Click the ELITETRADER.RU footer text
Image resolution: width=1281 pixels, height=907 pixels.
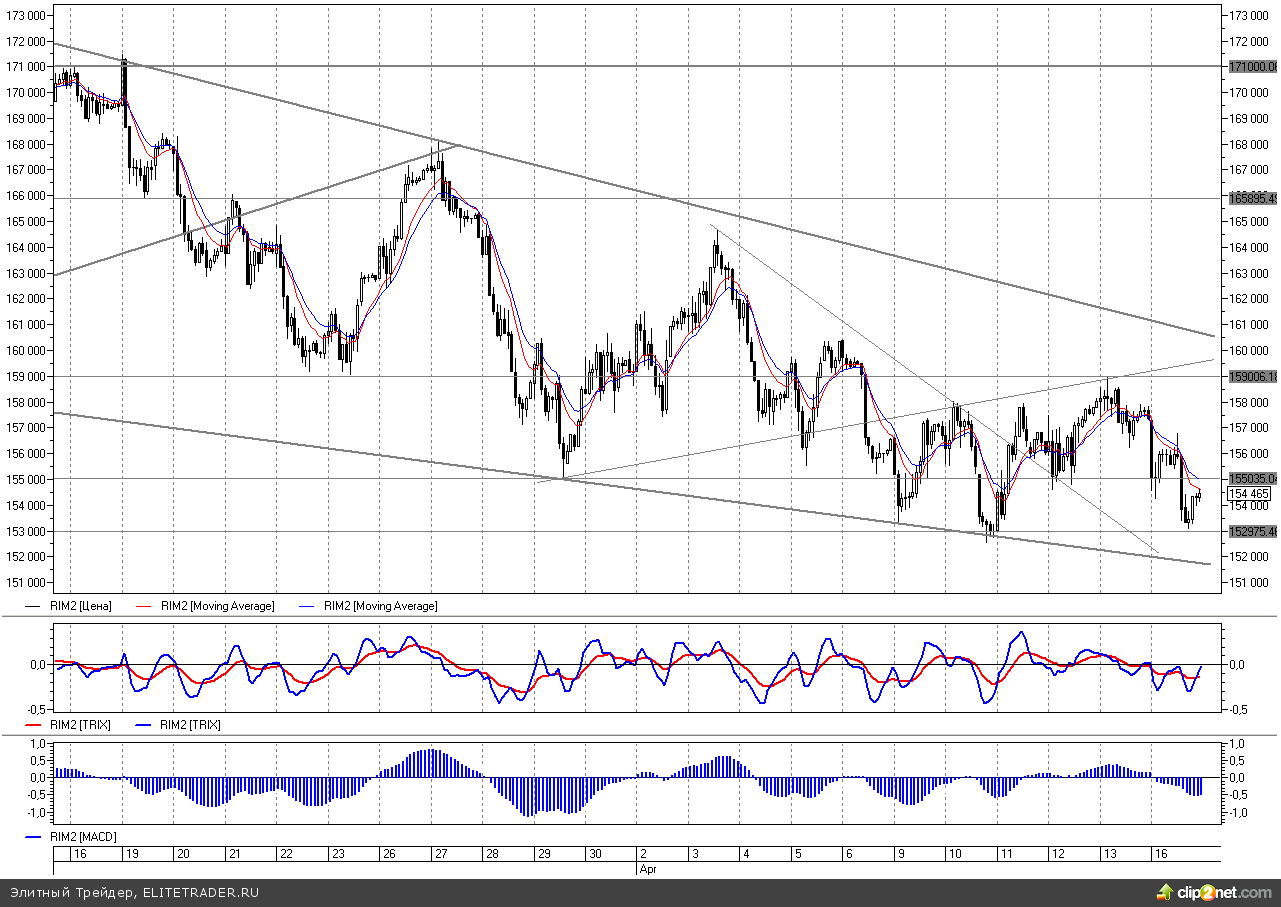tap(200, 892)
